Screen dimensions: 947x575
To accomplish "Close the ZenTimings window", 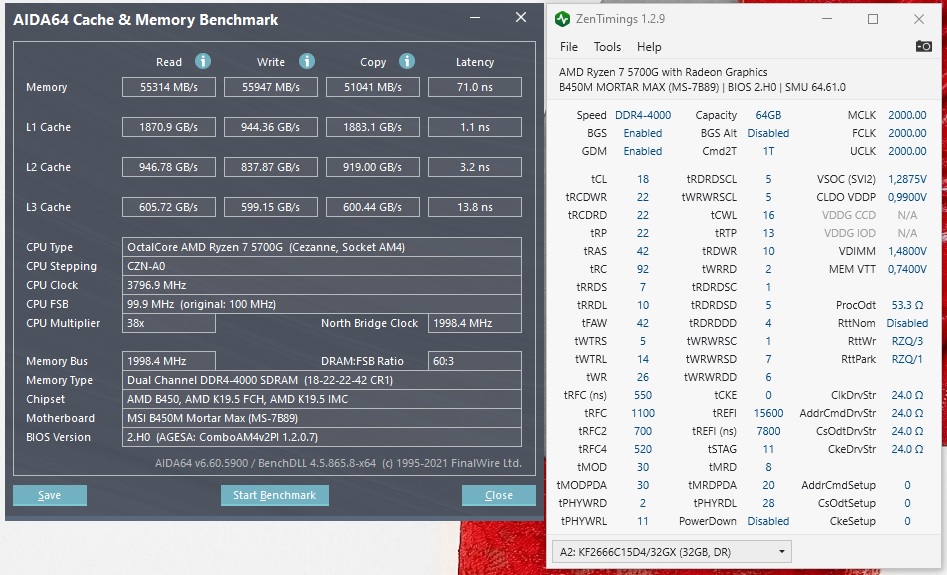I will coord(919,19).
